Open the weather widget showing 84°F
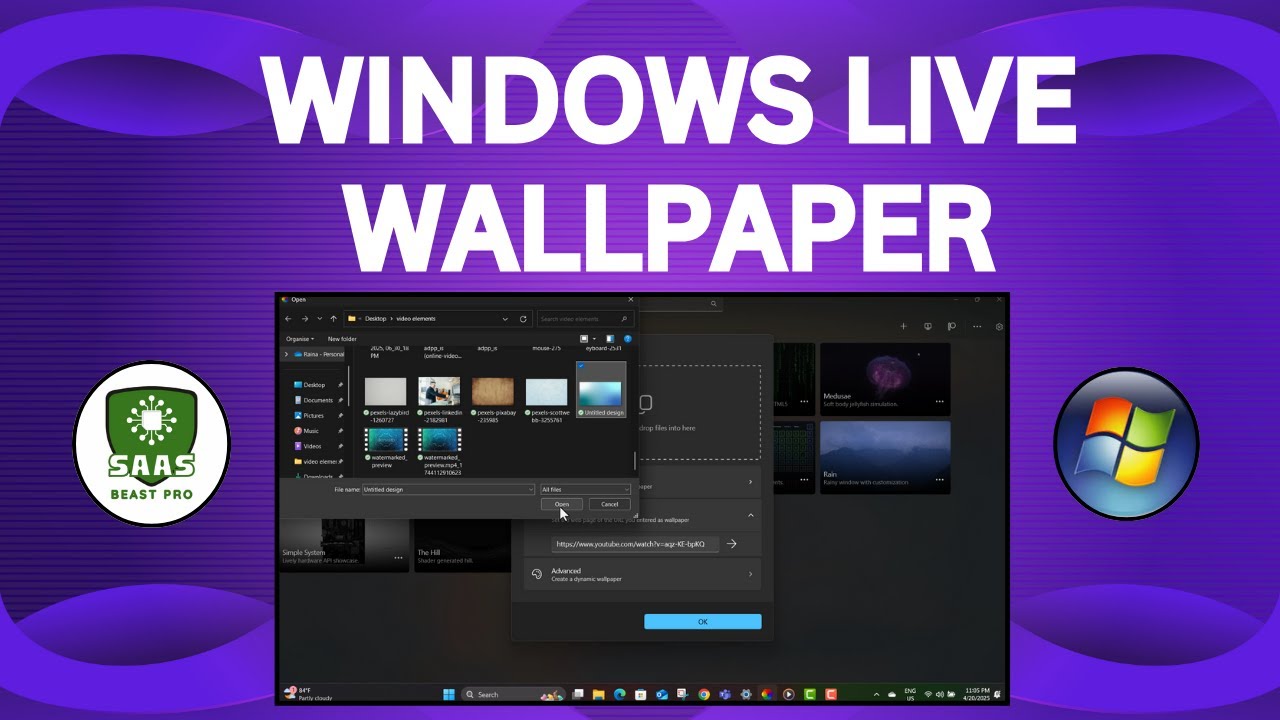The image size is (1280, 720). point(308,694)
